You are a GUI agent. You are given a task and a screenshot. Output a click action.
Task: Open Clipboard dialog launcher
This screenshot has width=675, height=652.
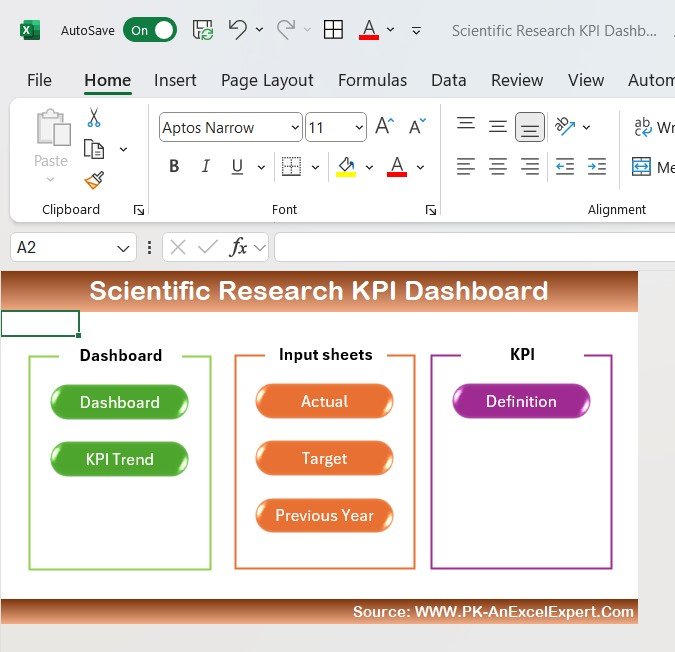pos(139,210)
